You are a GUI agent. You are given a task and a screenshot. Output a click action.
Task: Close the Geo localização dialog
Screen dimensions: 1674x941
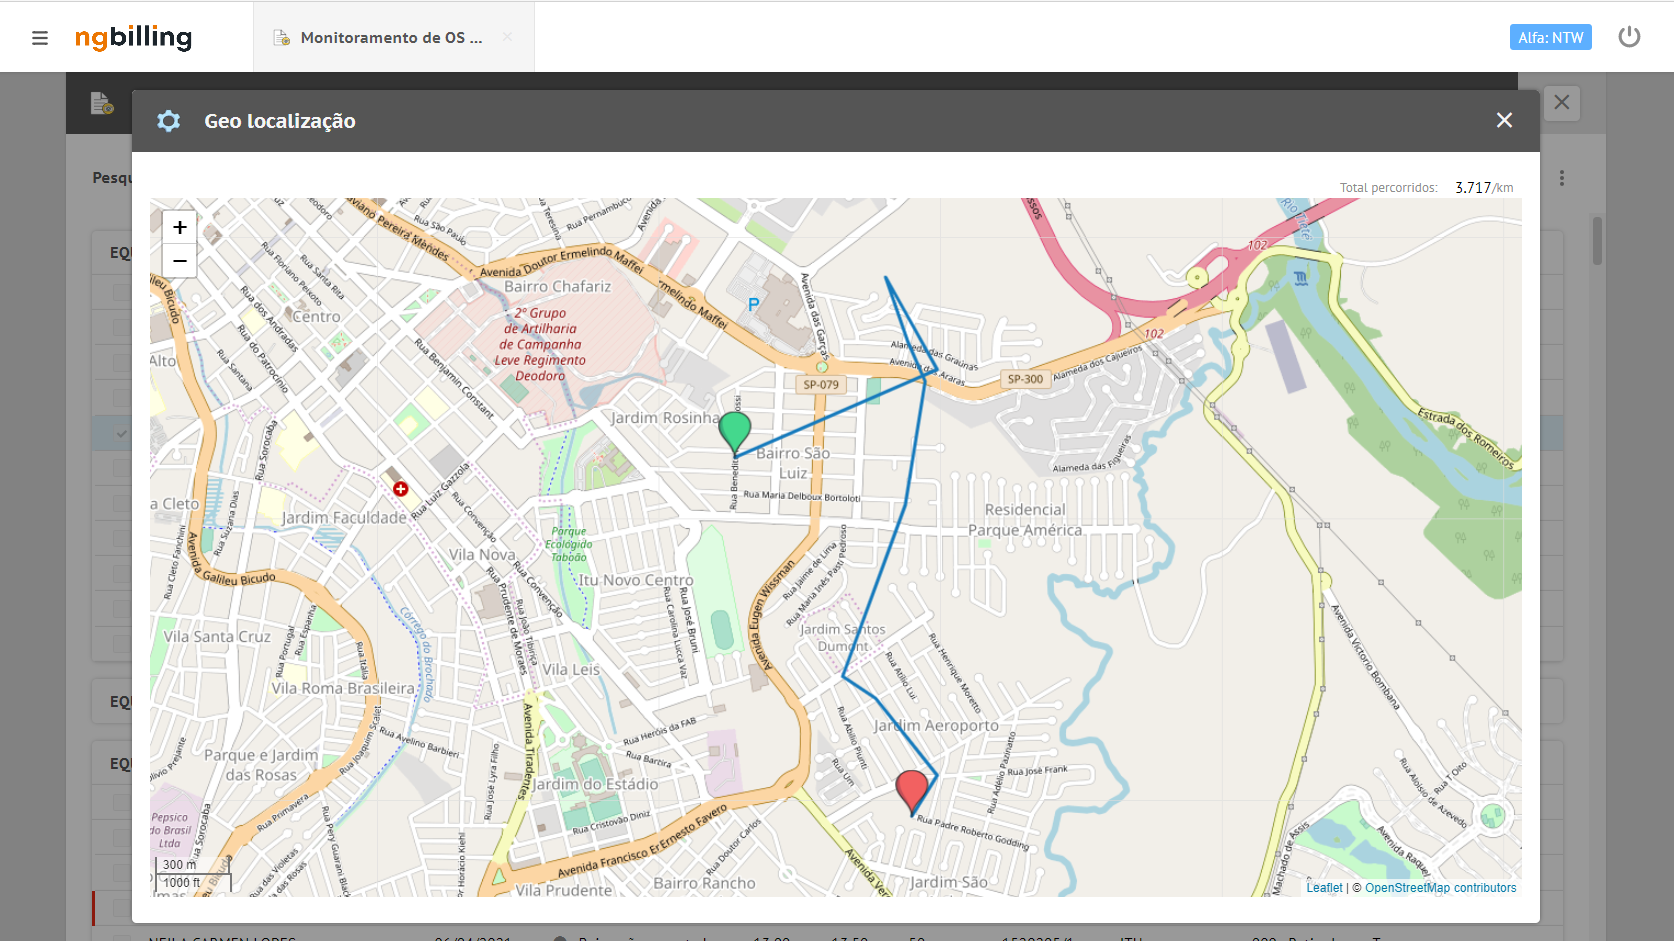pos(1504,120)
